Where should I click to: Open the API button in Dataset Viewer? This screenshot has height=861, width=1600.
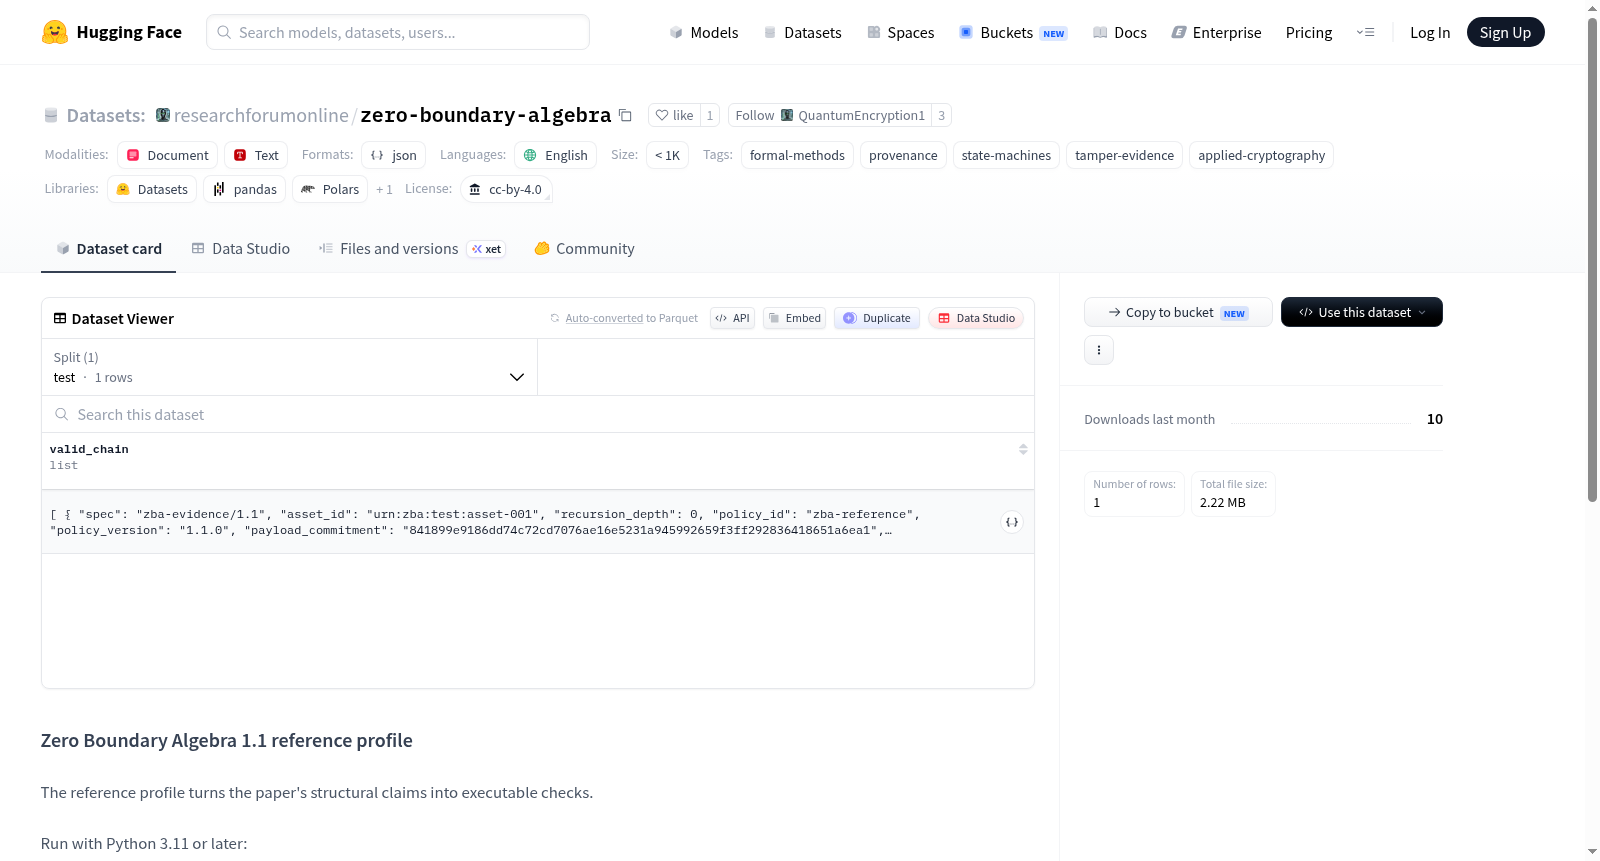pyautogui.click(x=732, y=318)
